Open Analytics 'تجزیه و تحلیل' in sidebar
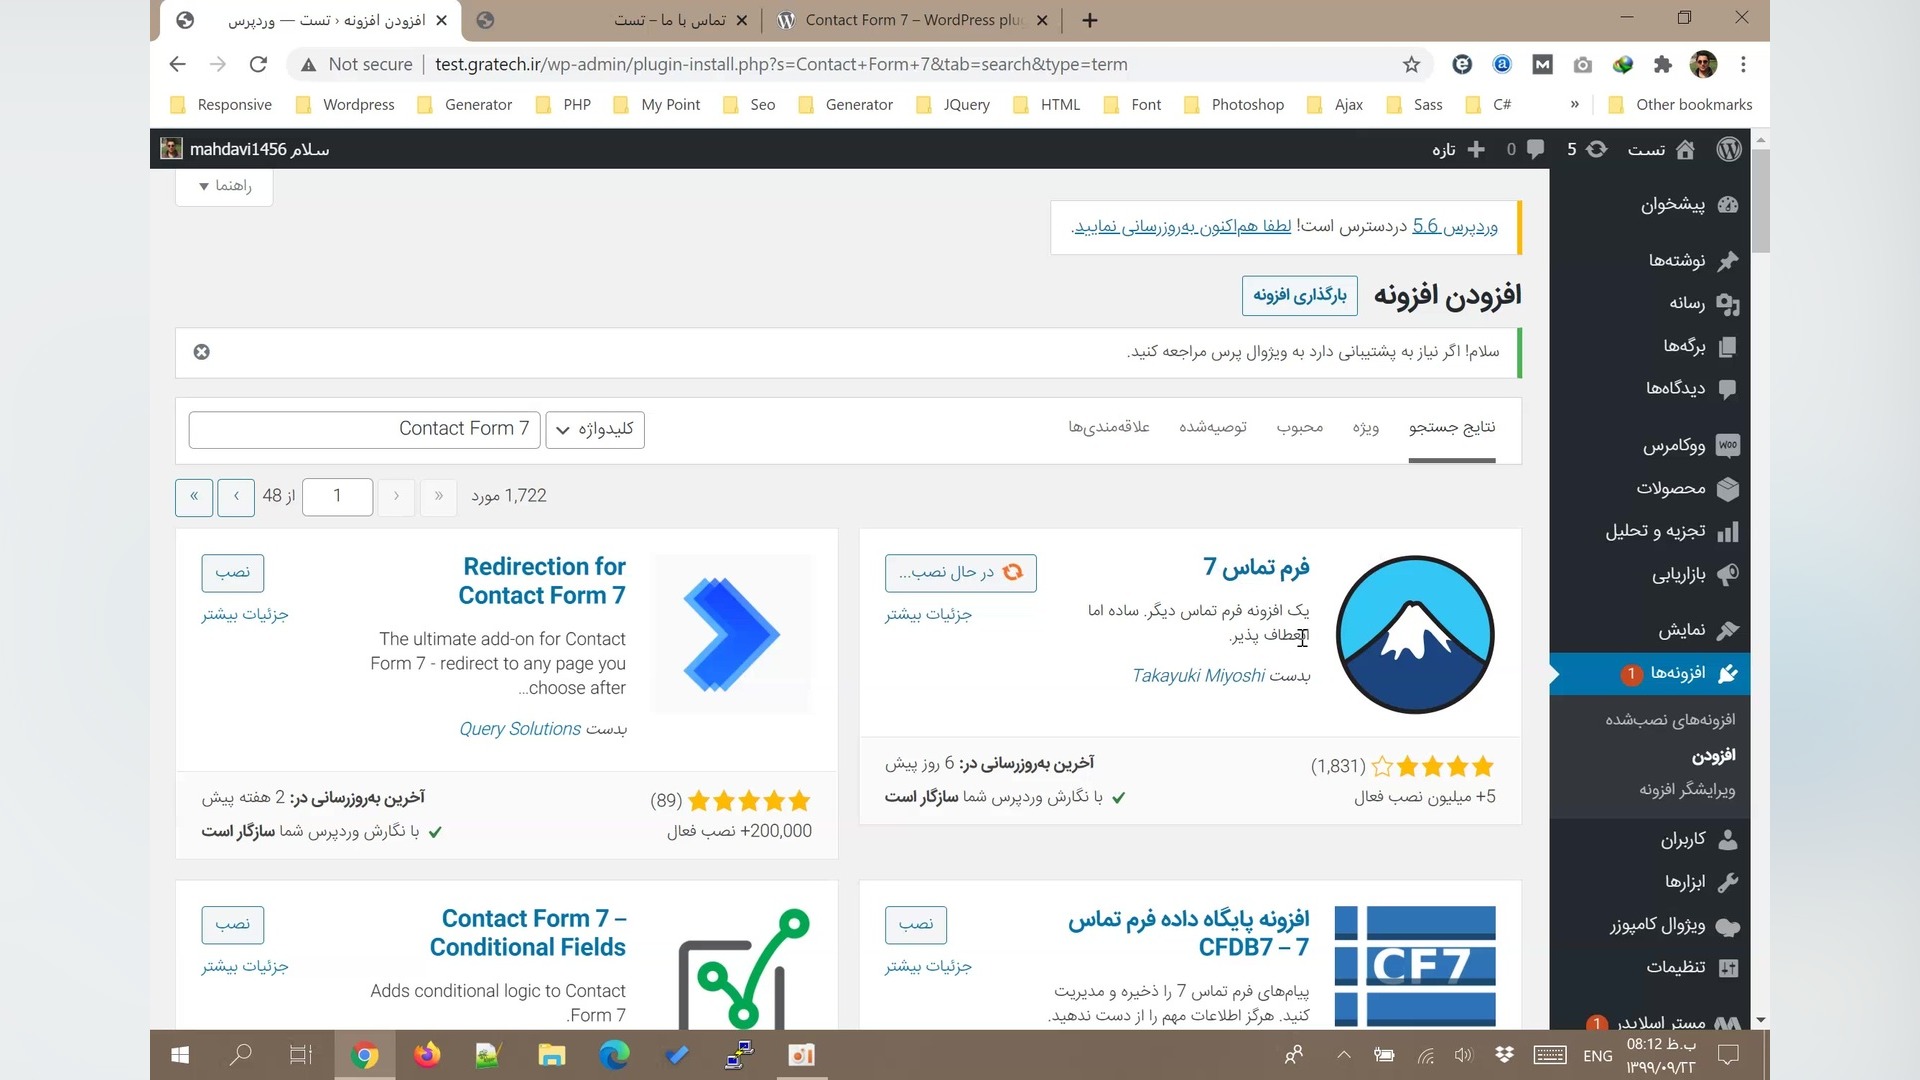Screen dimensions: 1920x1080 pyautogui.click(x=1671, y=531)
